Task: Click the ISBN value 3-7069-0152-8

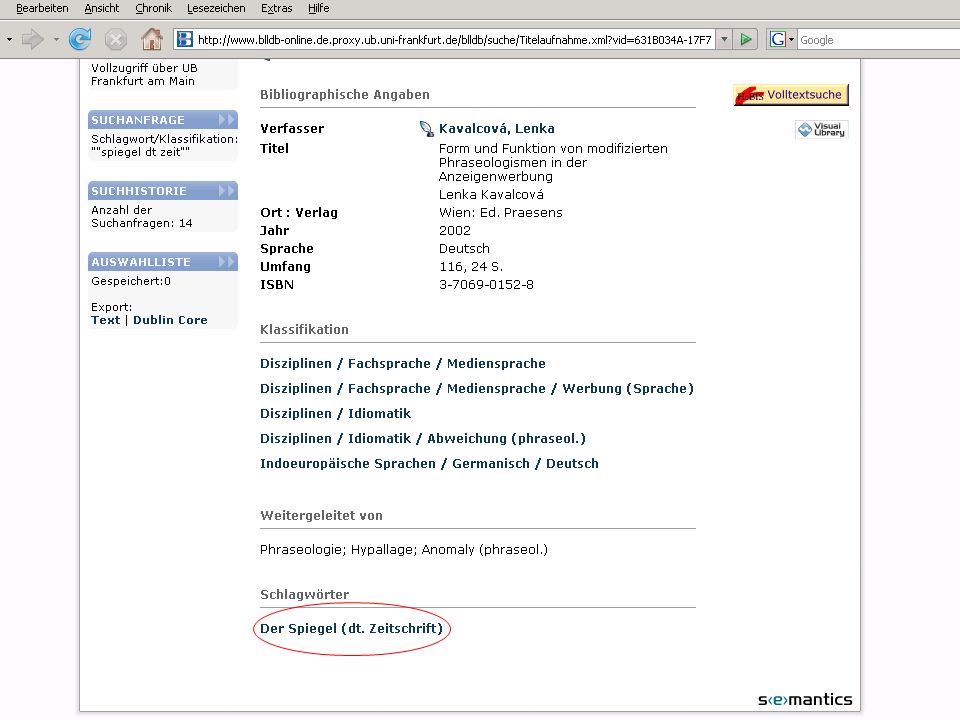Action: pyautogui.click(x=486, y=285)
